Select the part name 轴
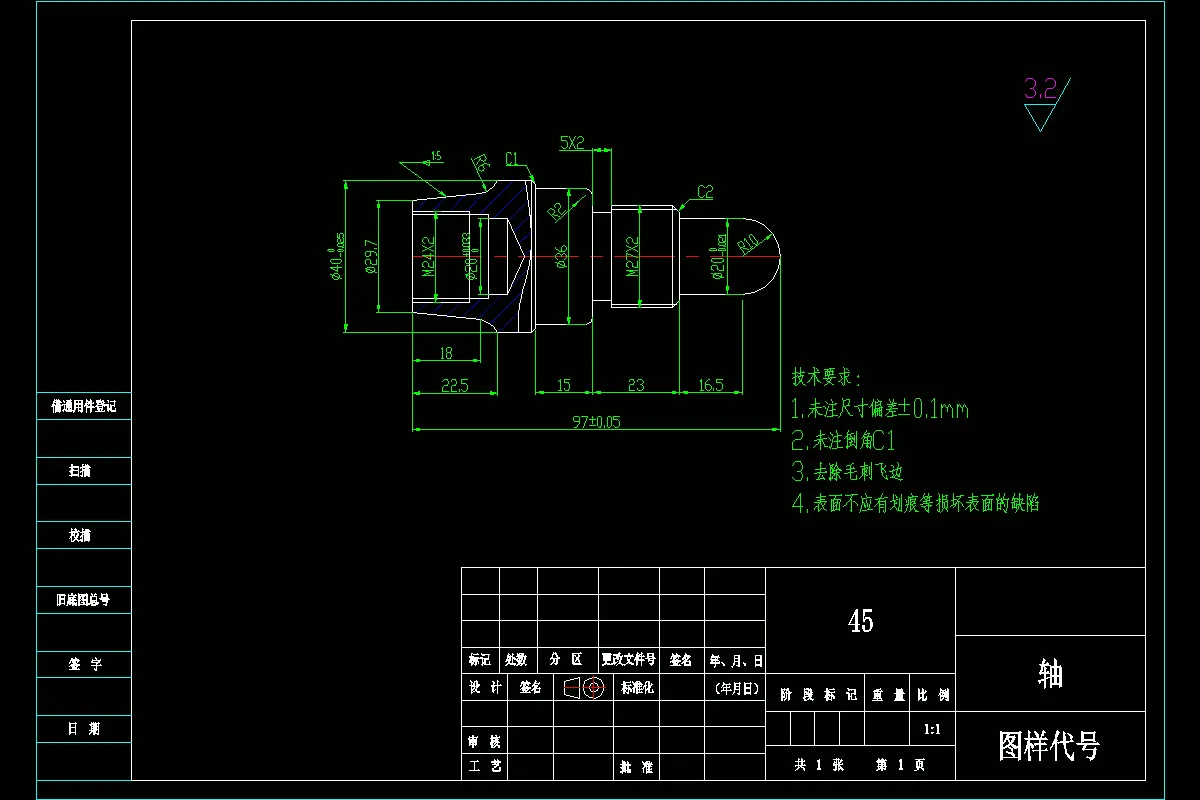This screenshot has width=1200, height=800. pos(1050,675)
